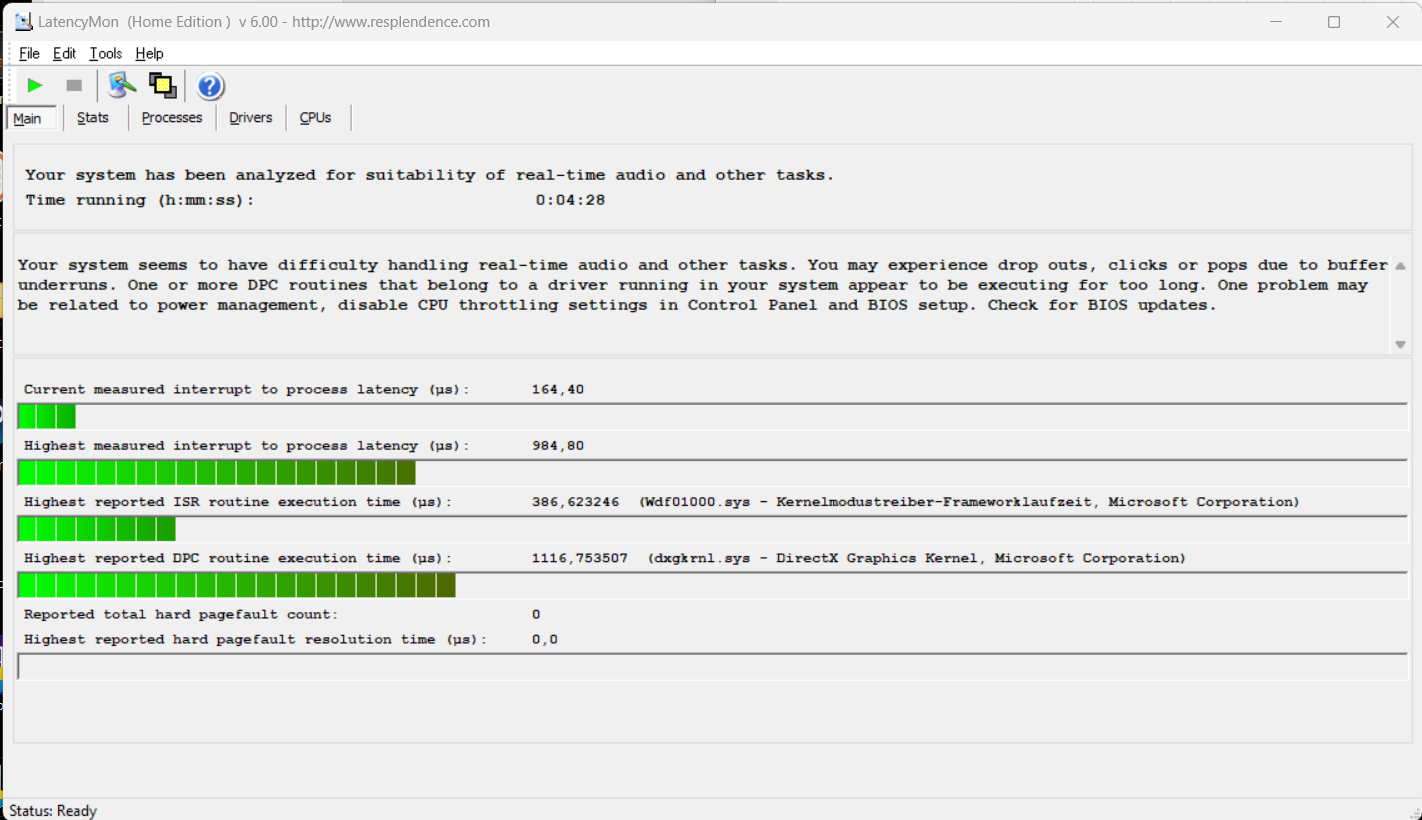The width and height of the screenshot is (1422, 820).
Task: Open the Processes tab
Action: [172, 118]
